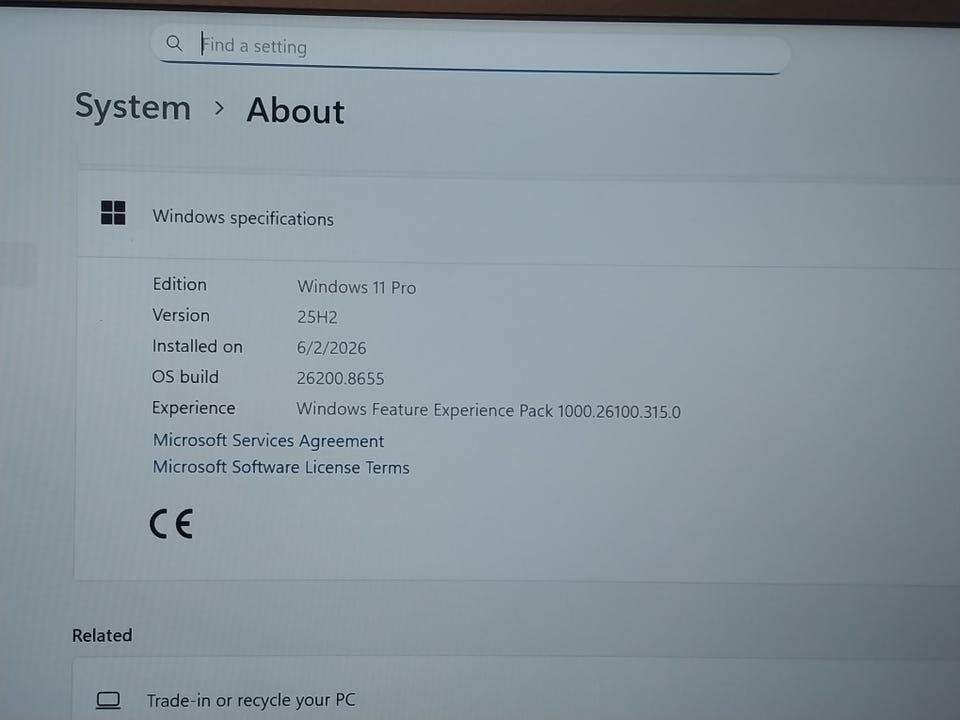Click the CE conformity mark
Viewport: 960px width, 720px height.
(171, 524)
